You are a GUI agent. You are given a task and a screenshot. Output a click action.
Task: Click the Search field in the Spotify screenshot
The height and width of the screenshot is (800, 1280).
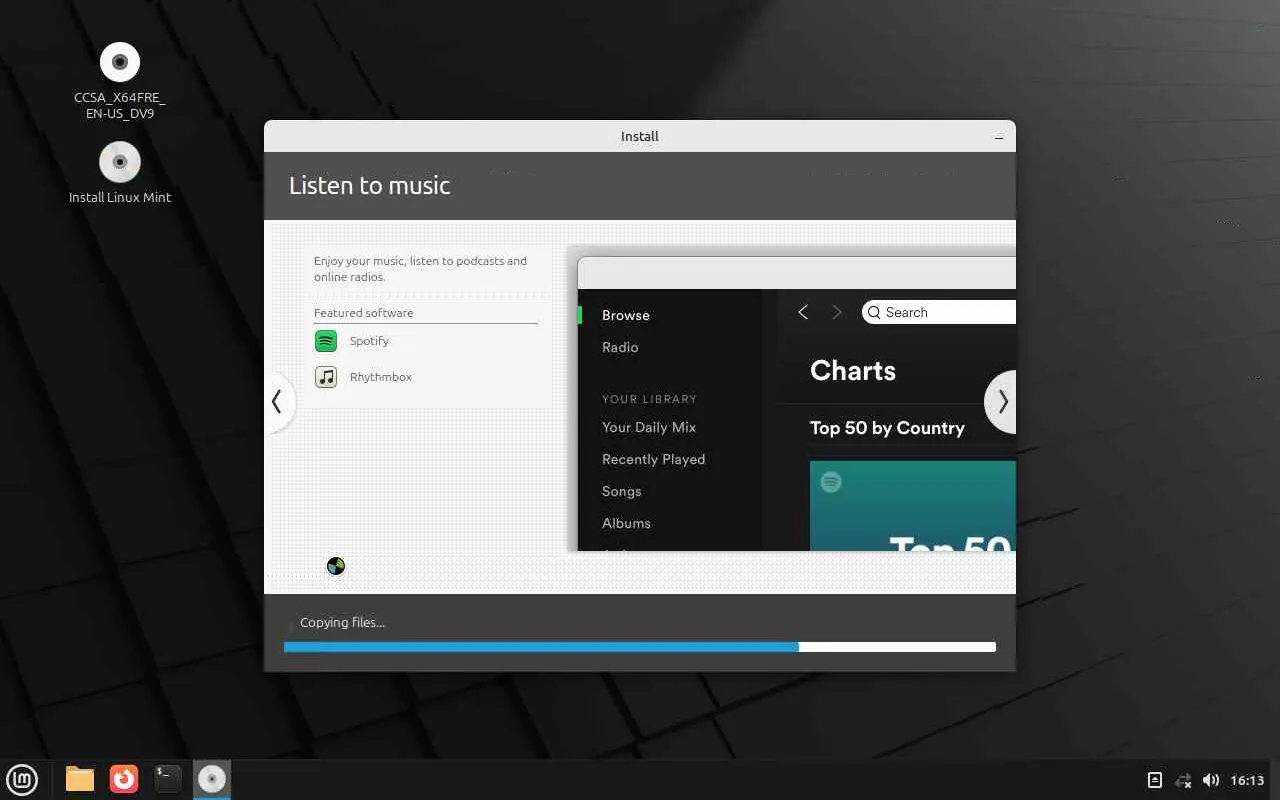(939, 313)
